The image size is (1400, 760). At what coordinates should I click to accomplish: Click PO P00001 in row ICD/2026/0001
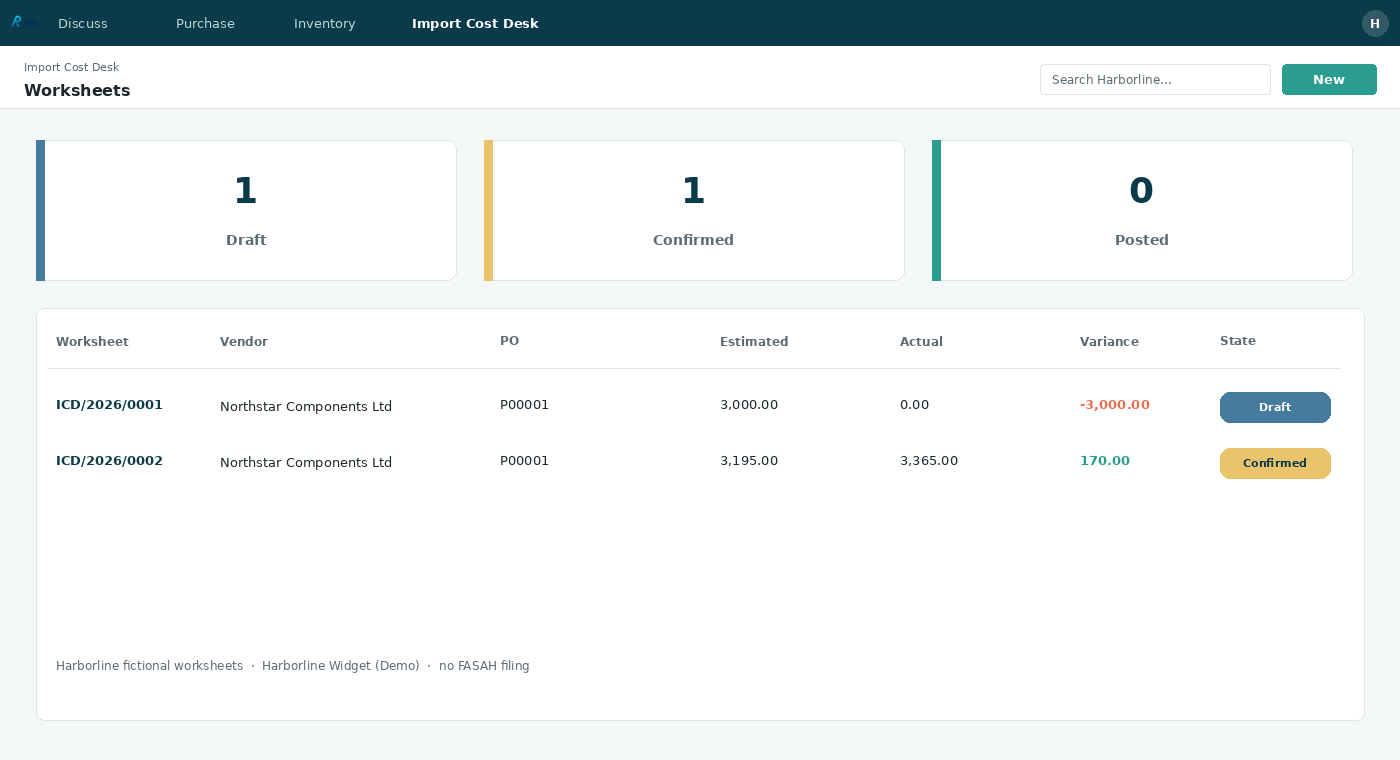tap(524, 405)
